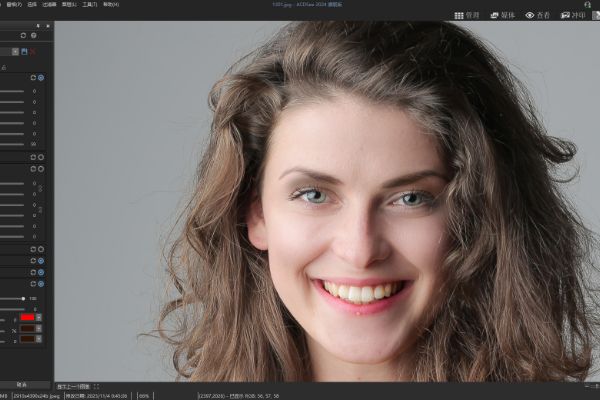Click the small lock icon in left panel

pyautogui.click(x=4, y=67)
